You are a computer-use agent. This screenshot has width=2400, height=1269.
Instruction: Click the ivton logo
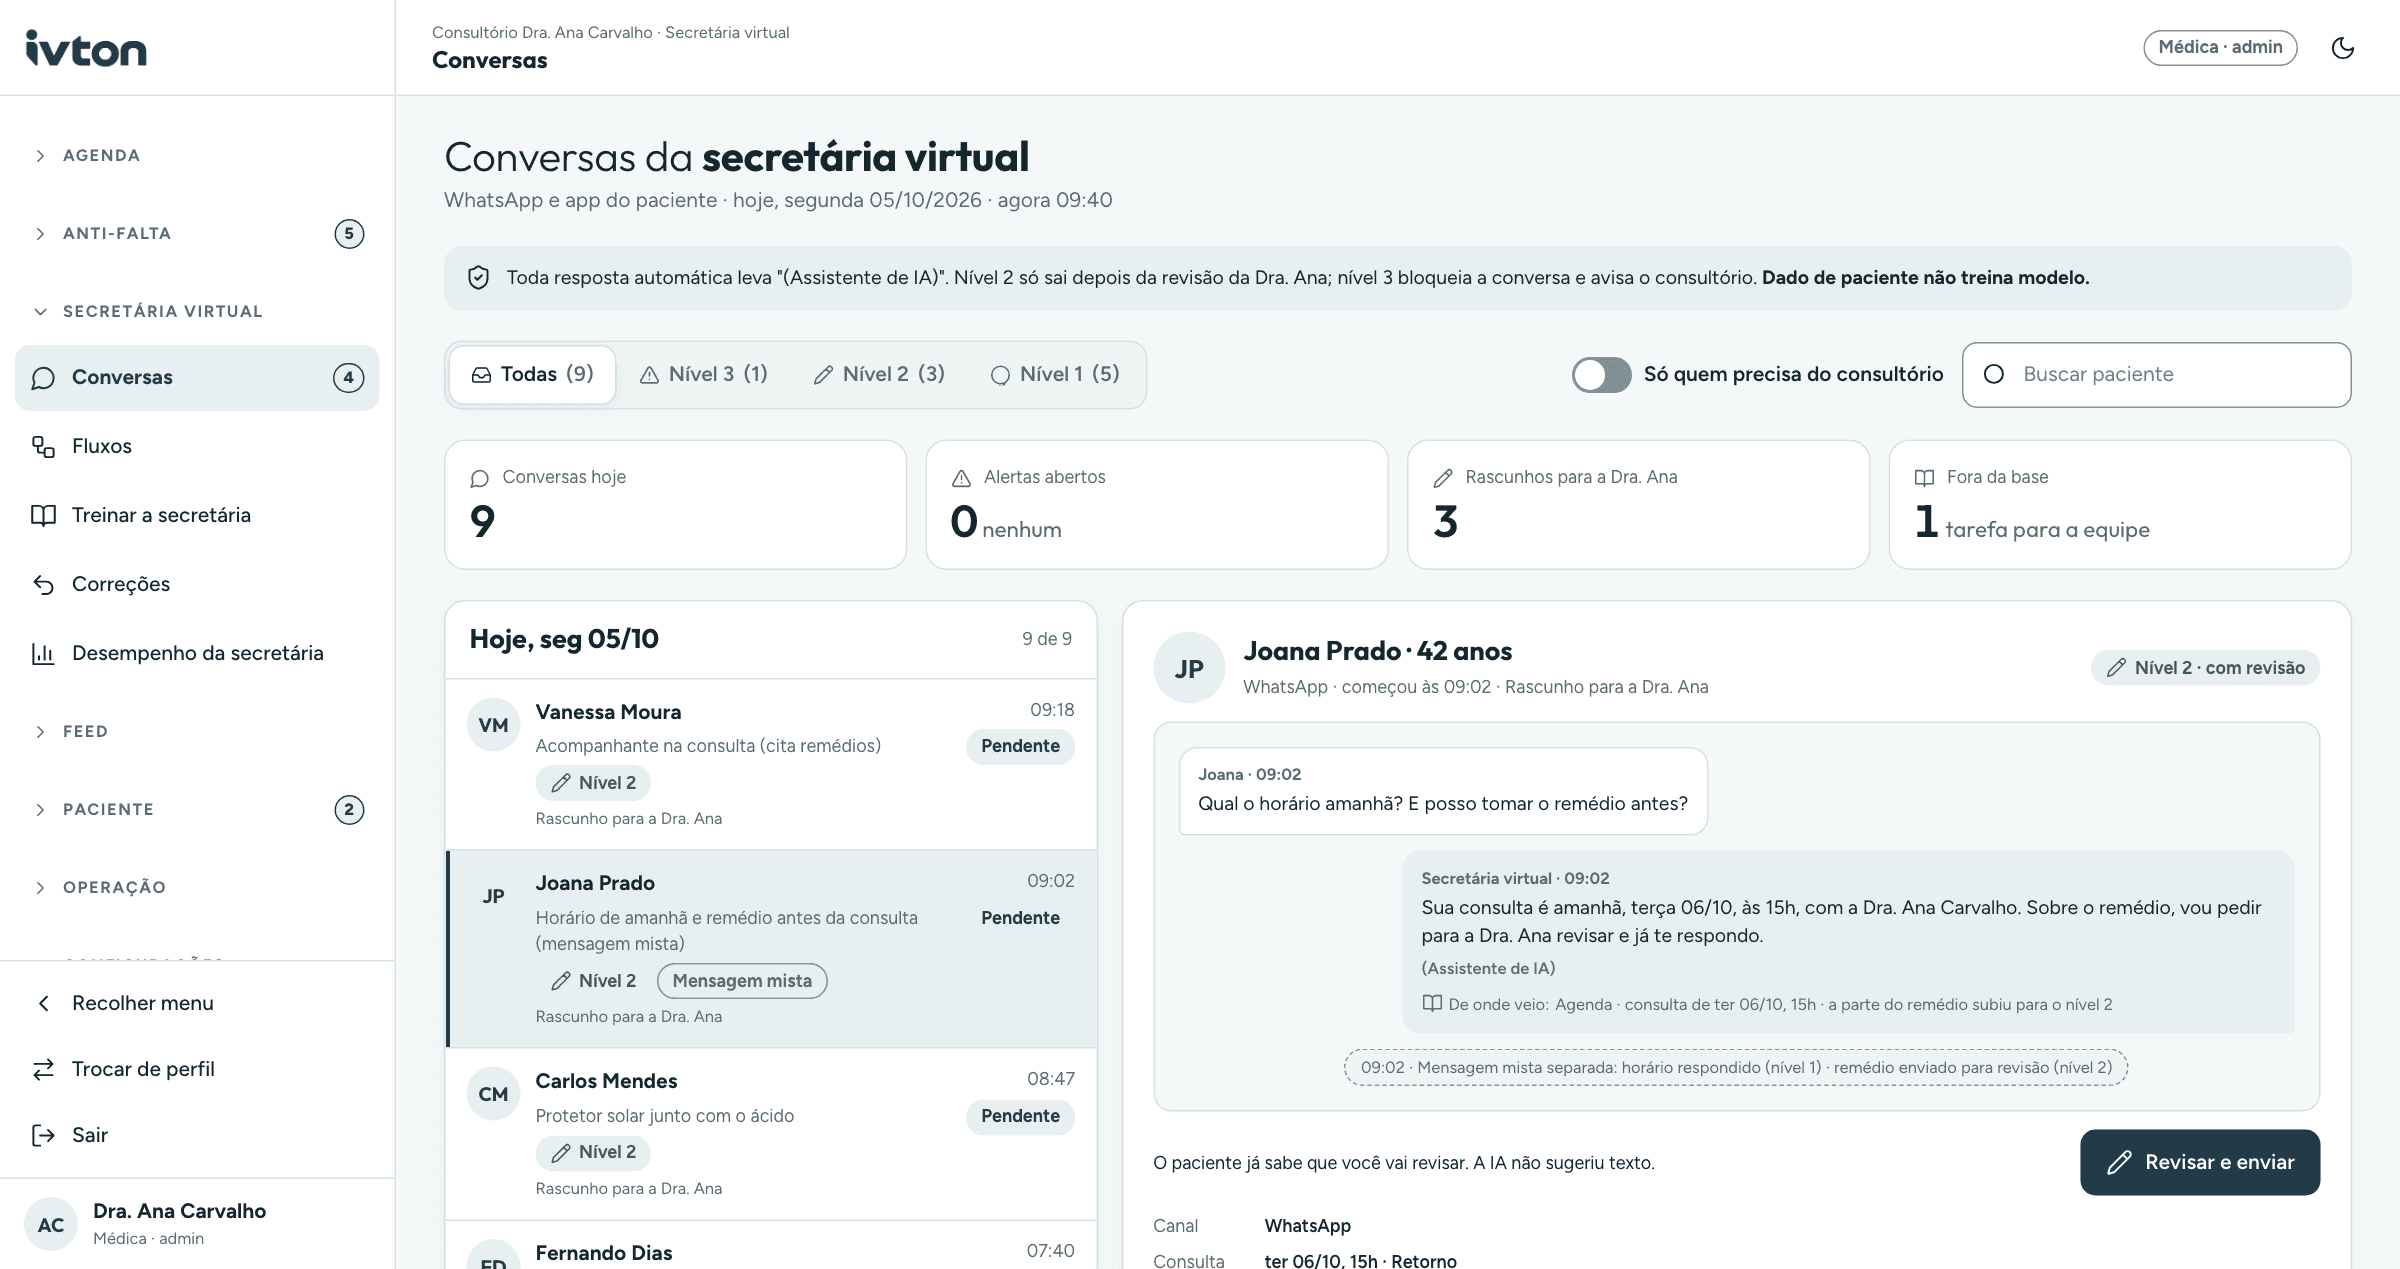86,48
